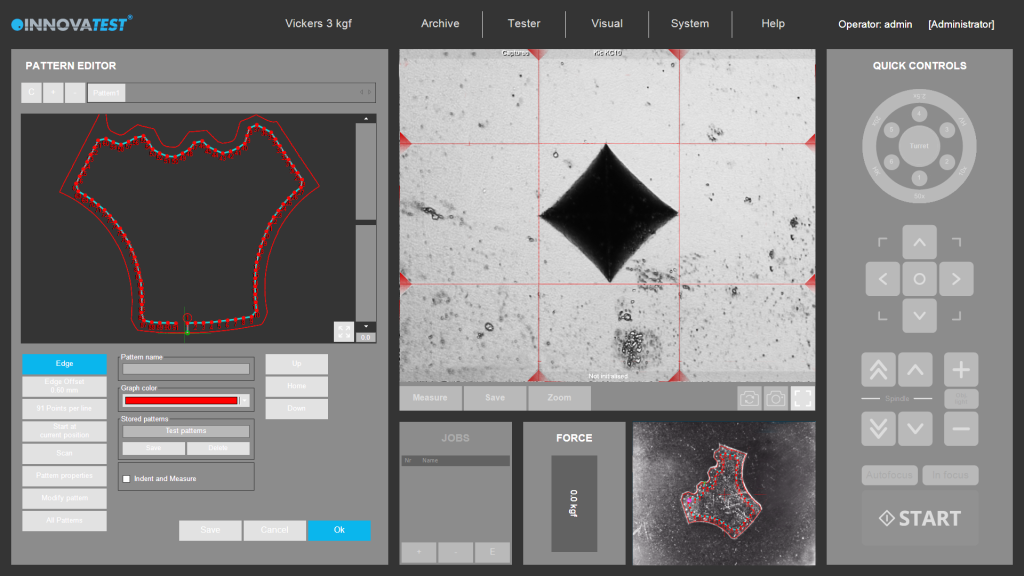The image size is (1024, 576).
Task: Select the Edge pattern mode
Action: 64,364
